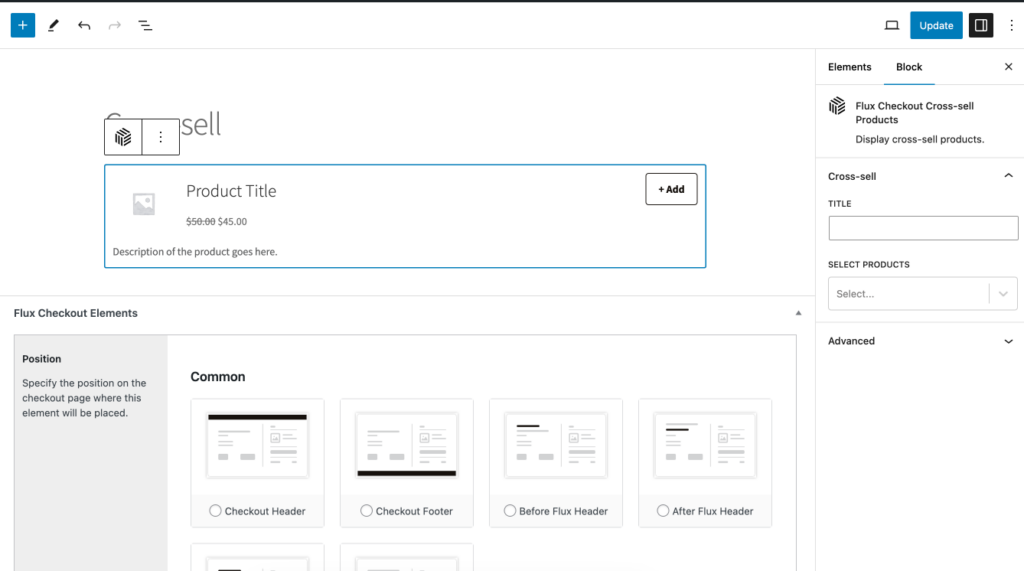
Task: Click the Flux block type icon in block toolbar
Action: tap(123, 137)
